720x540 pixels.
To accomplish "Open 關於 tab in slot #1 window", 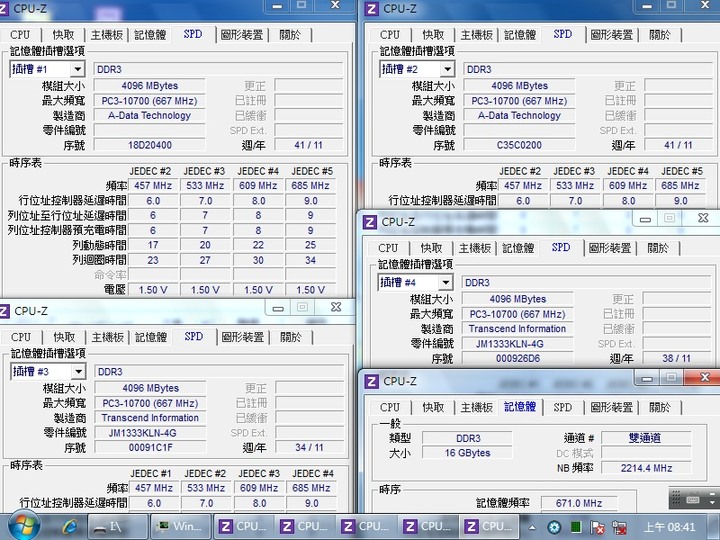I will (x=290, y=35).
